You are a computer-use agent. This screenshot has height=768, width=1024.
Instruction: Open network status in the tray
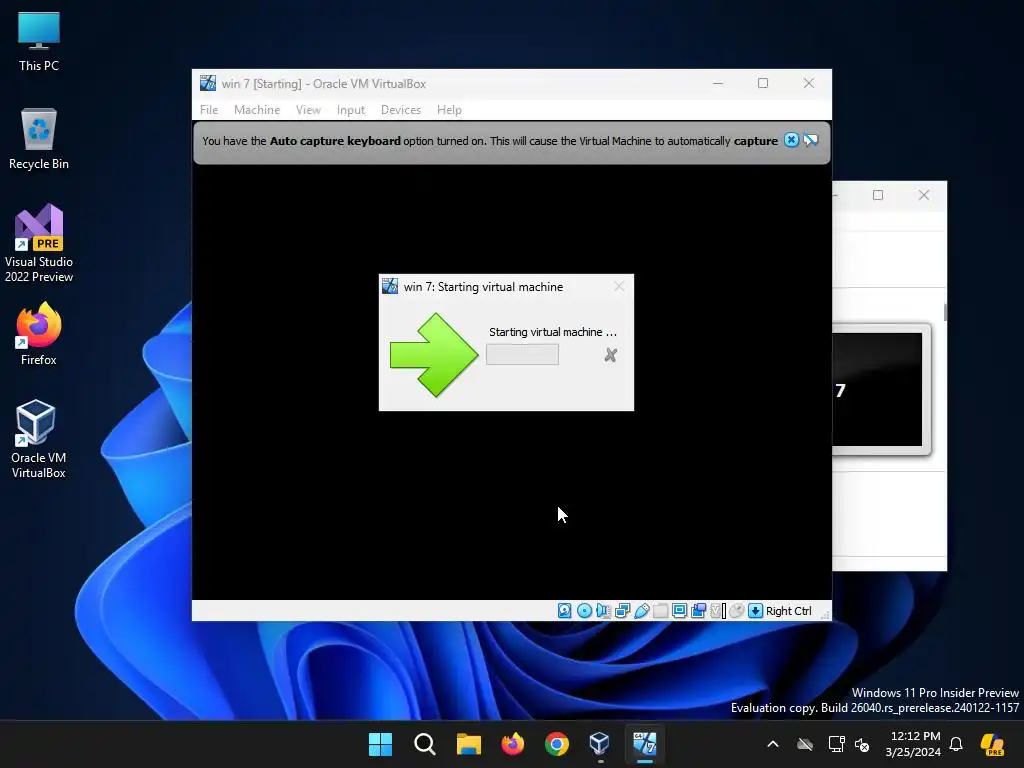836,744
